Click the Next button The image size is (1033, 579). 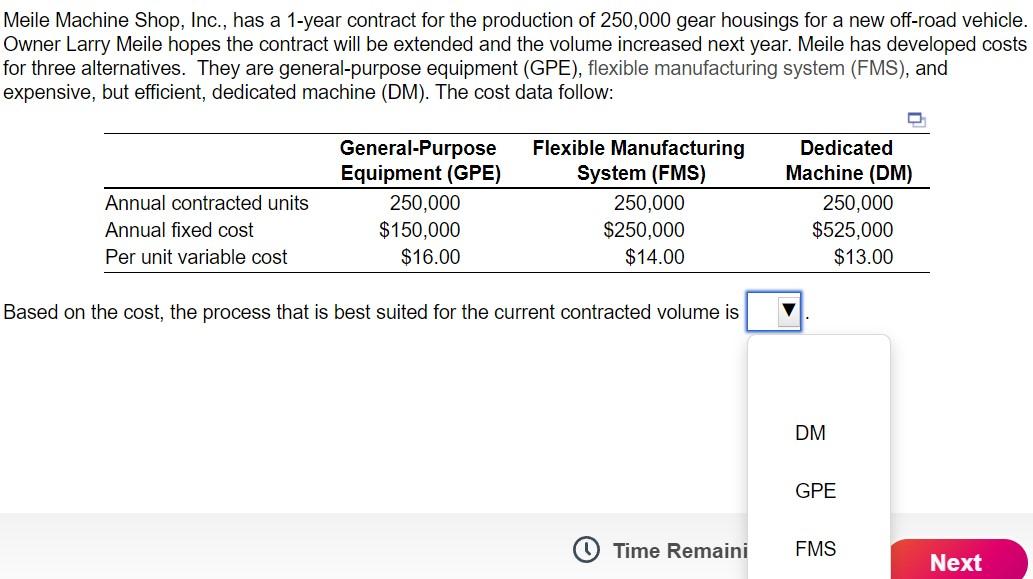coord(956,562)
